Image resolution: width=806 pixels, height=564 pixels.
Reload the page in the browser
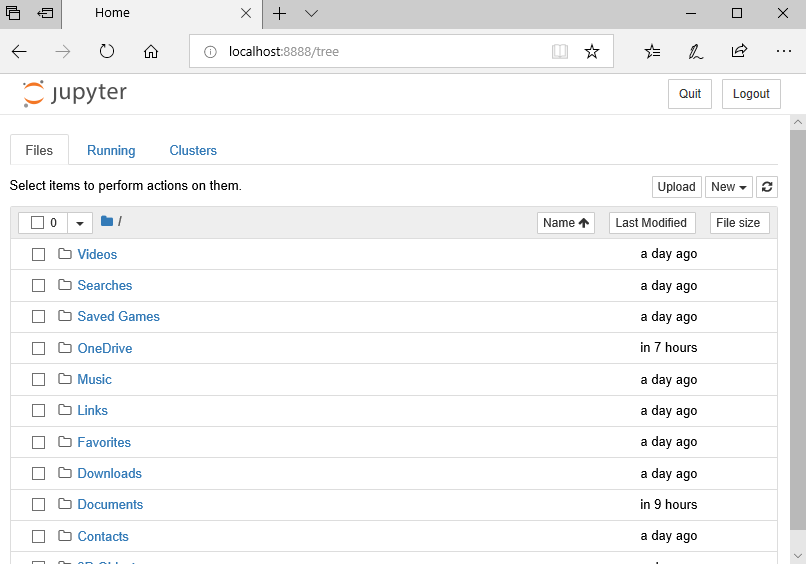pyautogui.click(x=107, y=51)
